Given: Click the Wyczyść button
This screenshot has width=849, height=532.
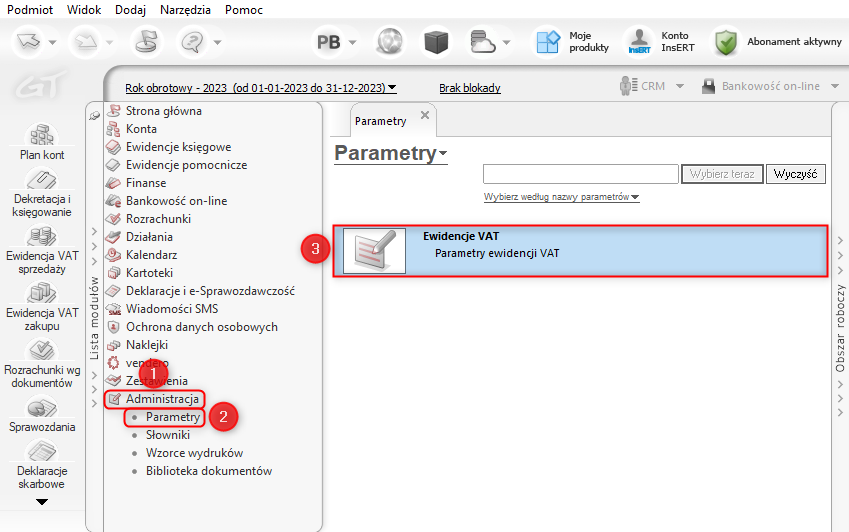Looking at the screenshot, I should (x=795, y=174).
